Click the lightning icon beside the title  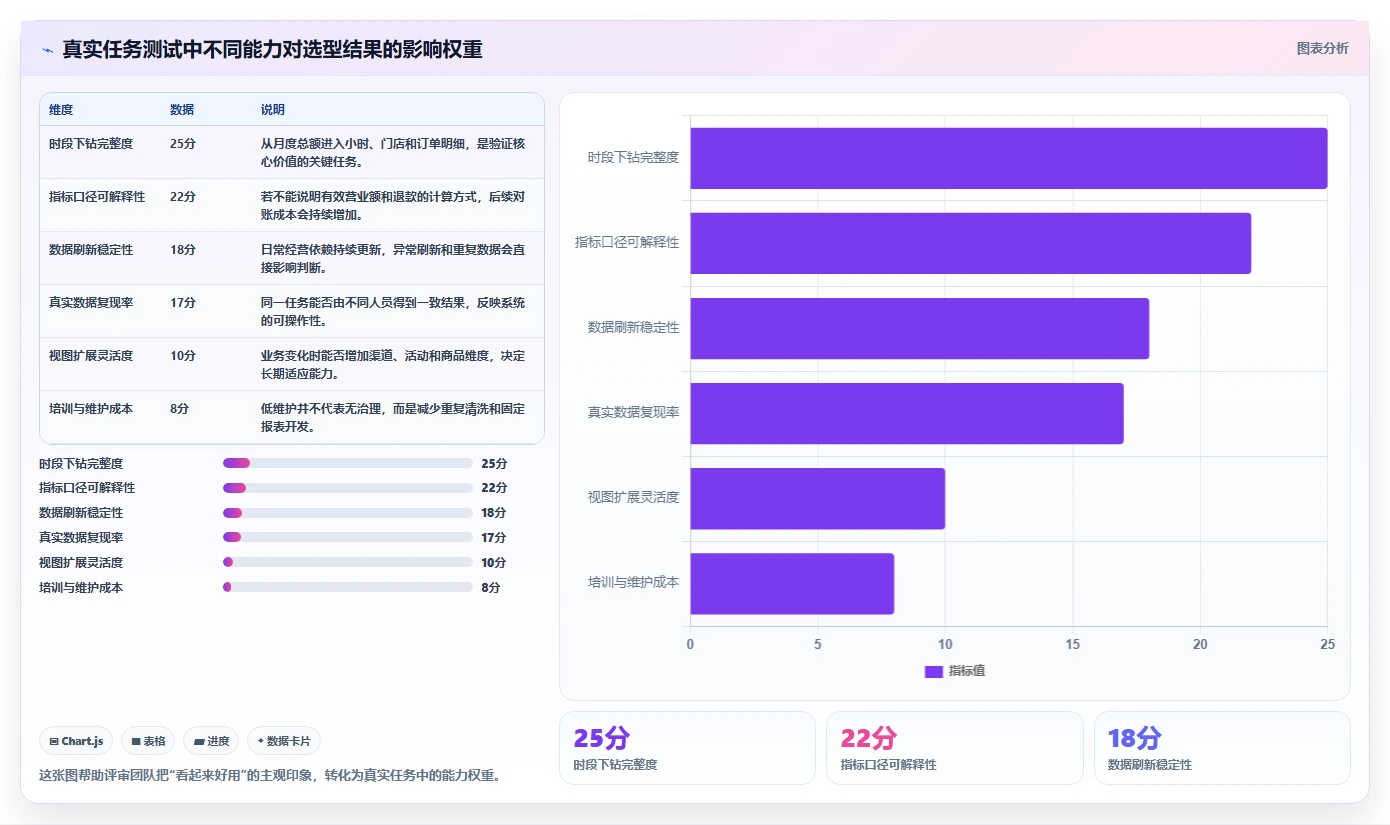[48, 49]
